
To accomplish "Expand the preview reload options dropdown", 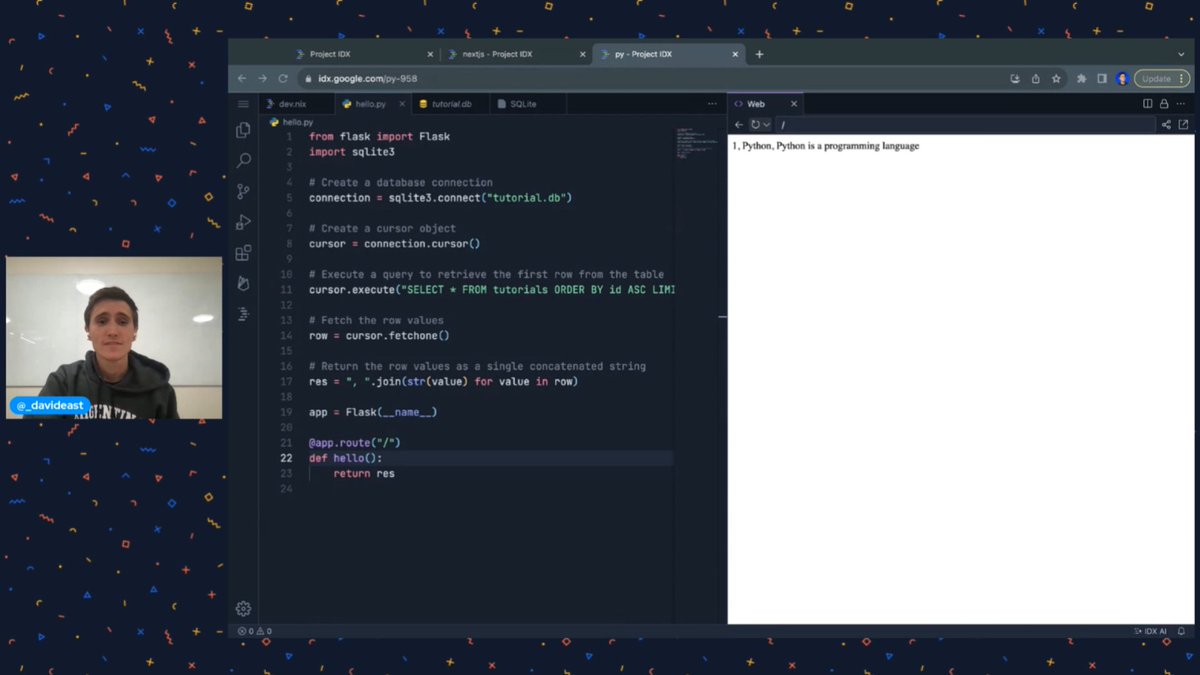I will tap(767, 125).
